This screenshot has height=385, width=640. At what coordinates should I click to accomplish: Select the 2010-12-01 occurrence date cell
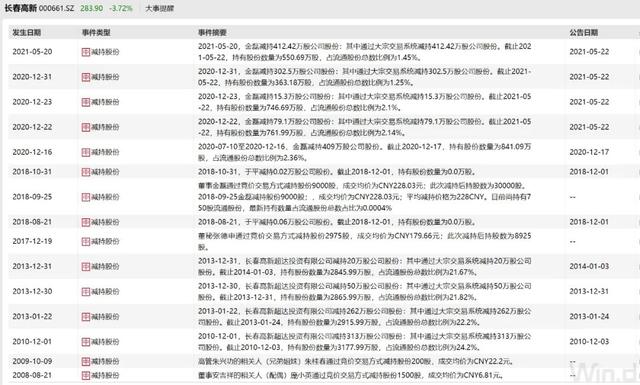pos(32,342)
